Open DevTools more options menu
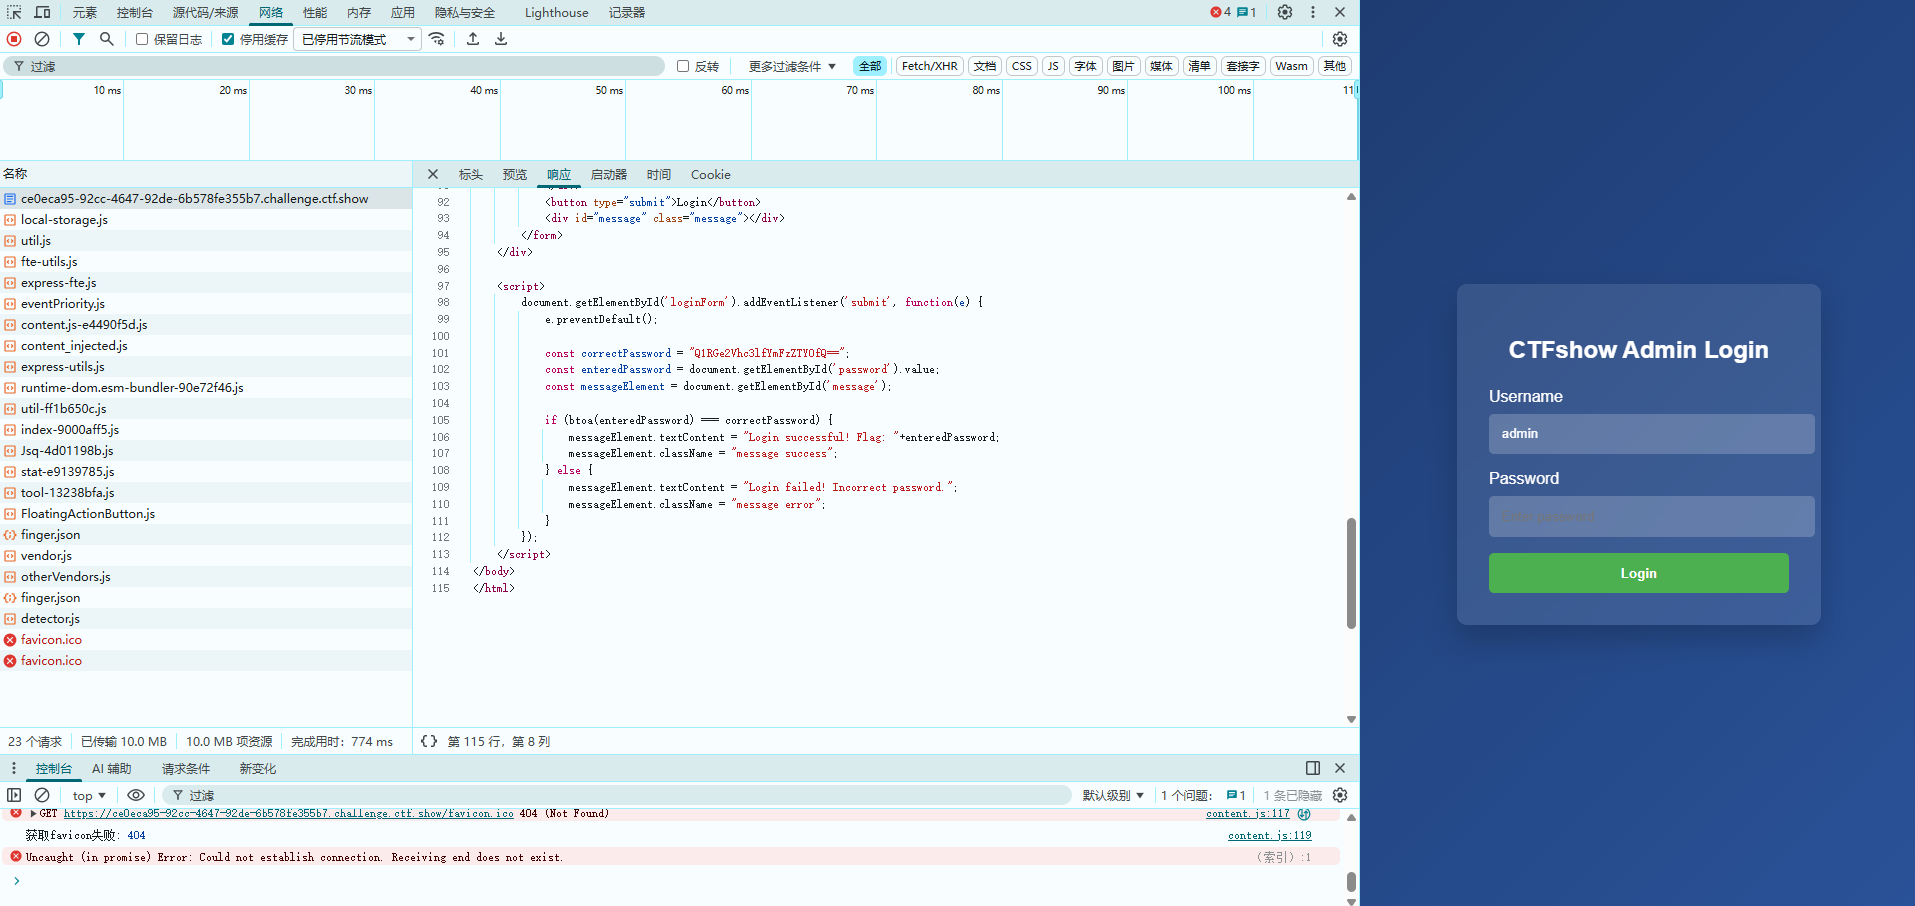Screen dimensions: 1915x906 coord(1313,12)
